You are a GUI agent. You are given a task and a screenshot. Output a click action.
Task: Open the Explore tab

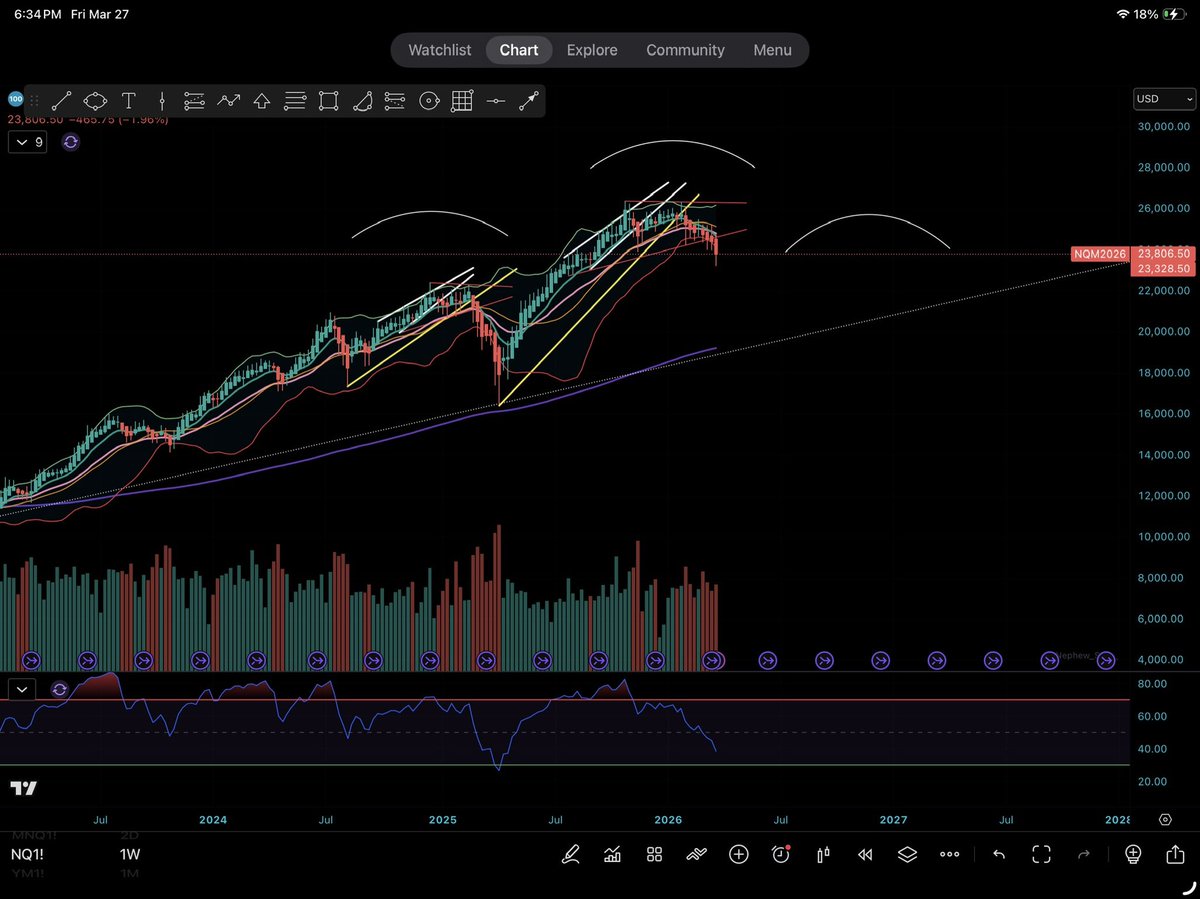tap(592, 50)
